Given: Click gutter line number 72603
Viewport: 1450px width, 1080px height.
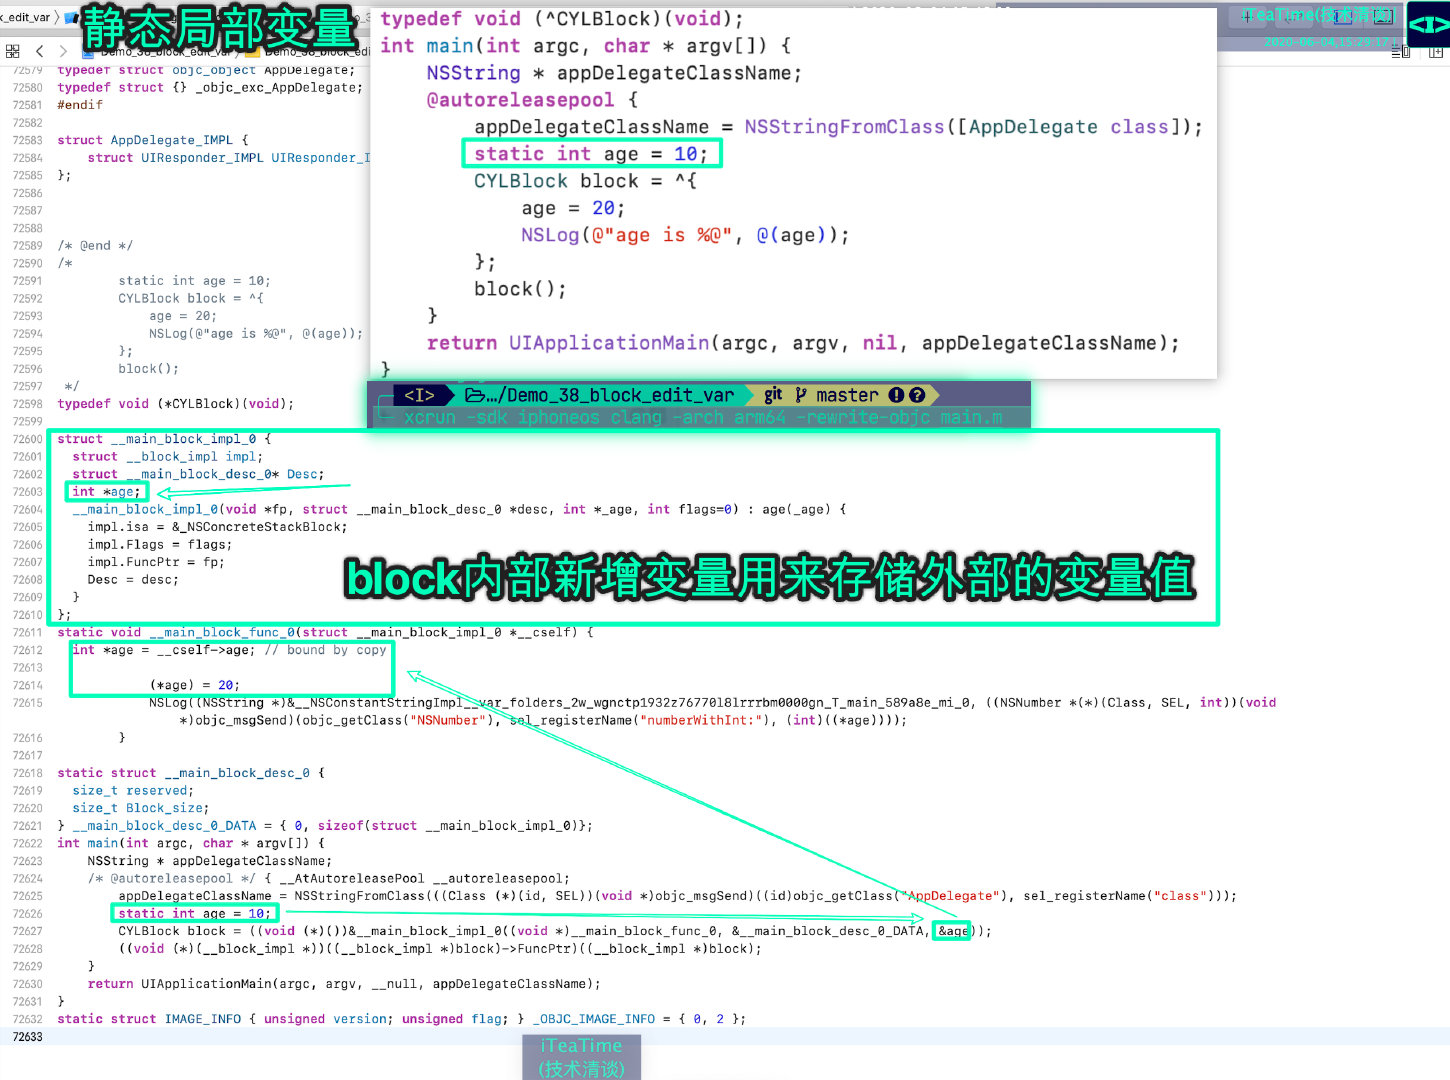Looking at the screenshot, I should click(x=27, y=492).
